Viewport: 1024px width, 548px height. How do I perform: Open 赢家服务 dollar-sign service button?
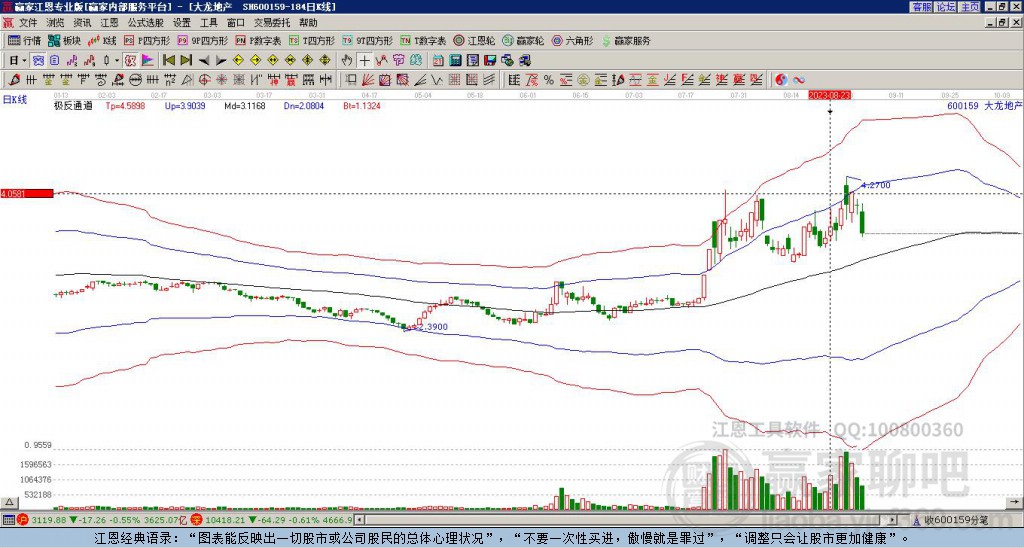(626, 40)
